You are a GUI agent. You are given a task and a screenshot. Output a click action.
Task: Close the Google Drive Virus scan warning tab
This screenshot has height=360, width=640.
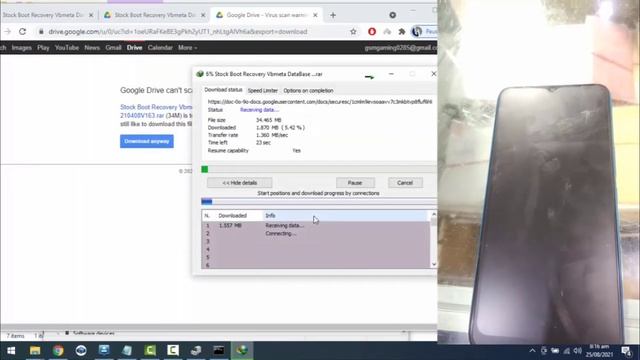tap(315, 15)
